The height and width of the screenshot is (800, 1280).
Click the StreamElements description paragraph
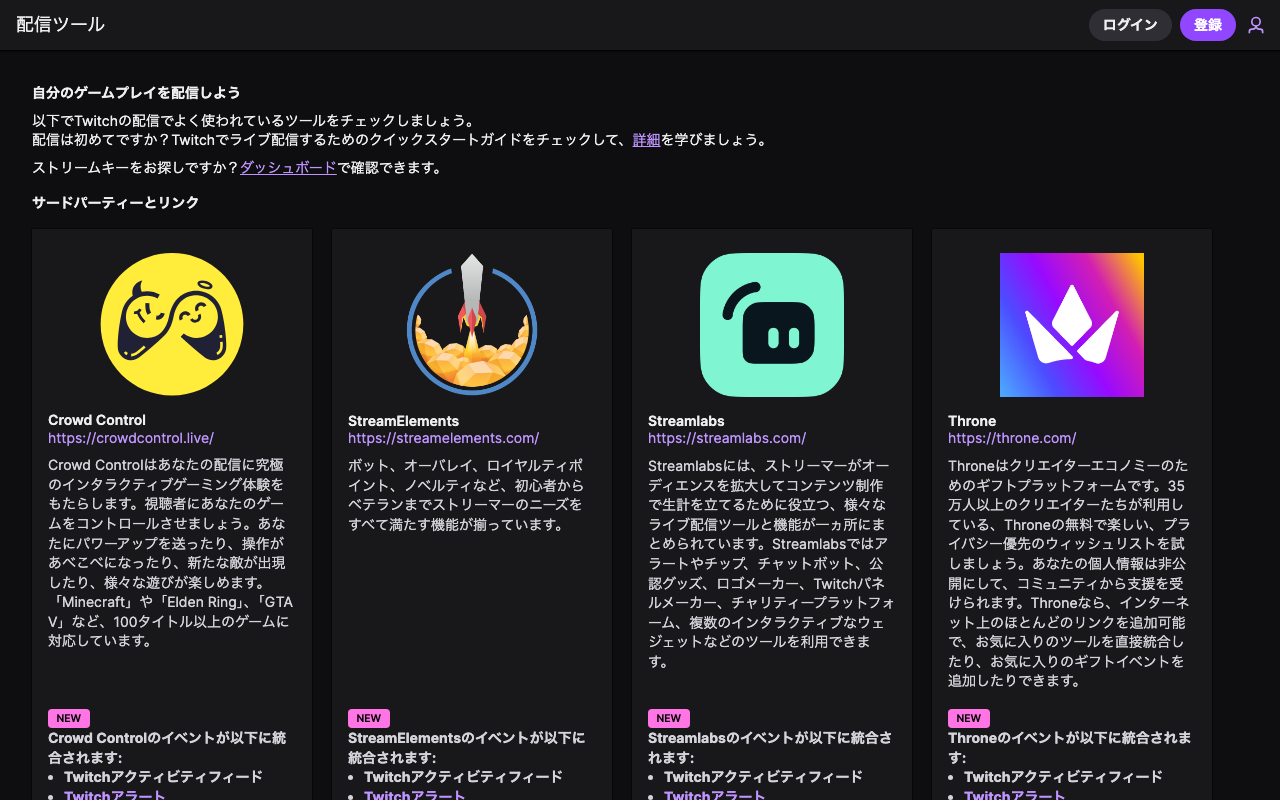click(x=465, y=495)
